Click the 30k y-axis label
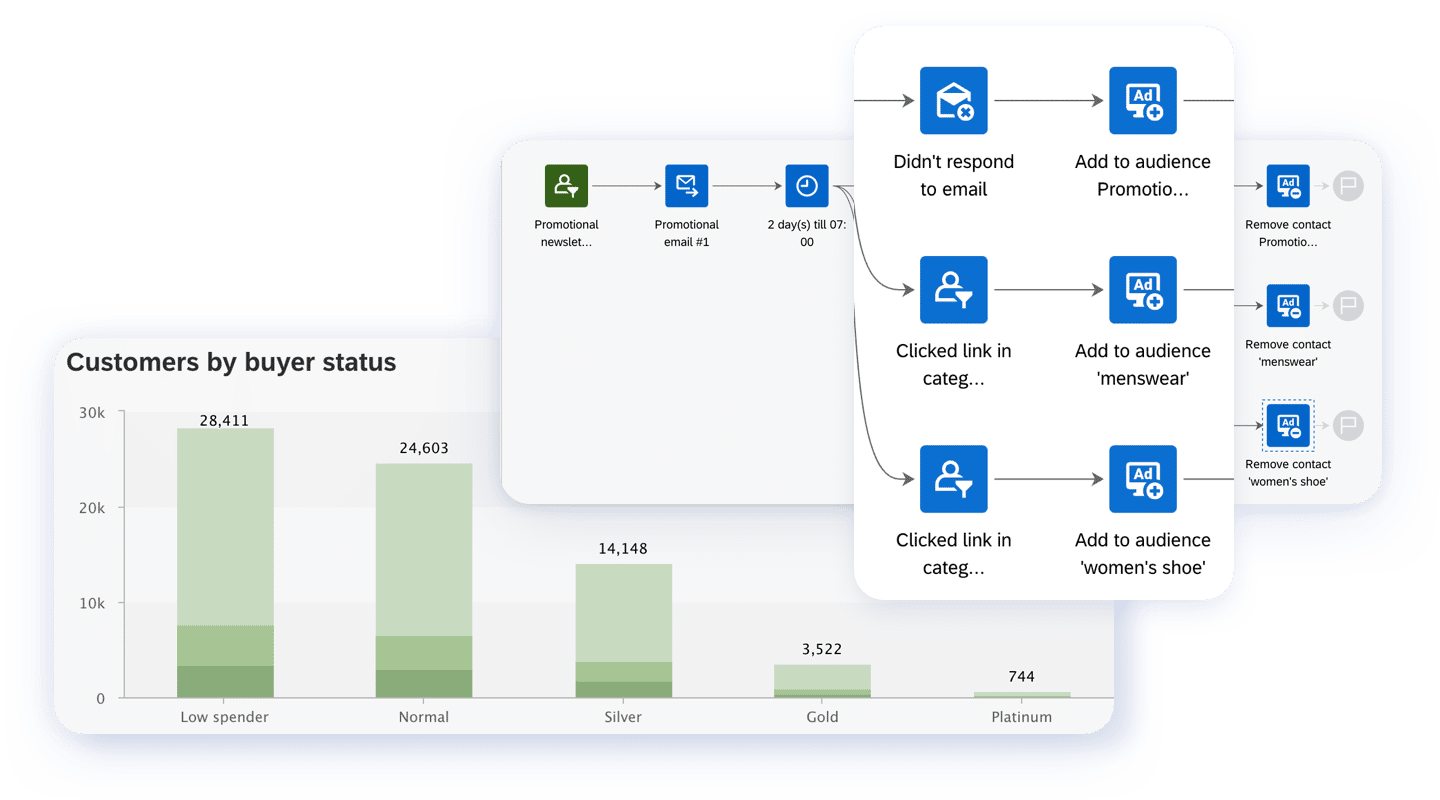Viewport: 1440px width, 800px height. [93, 413]
